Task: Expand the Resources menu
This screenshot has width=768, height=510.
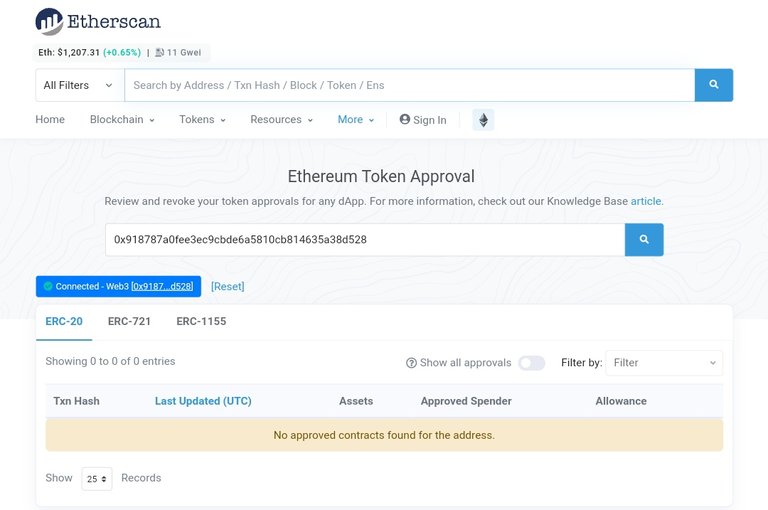Action: (x=281, y=120)
